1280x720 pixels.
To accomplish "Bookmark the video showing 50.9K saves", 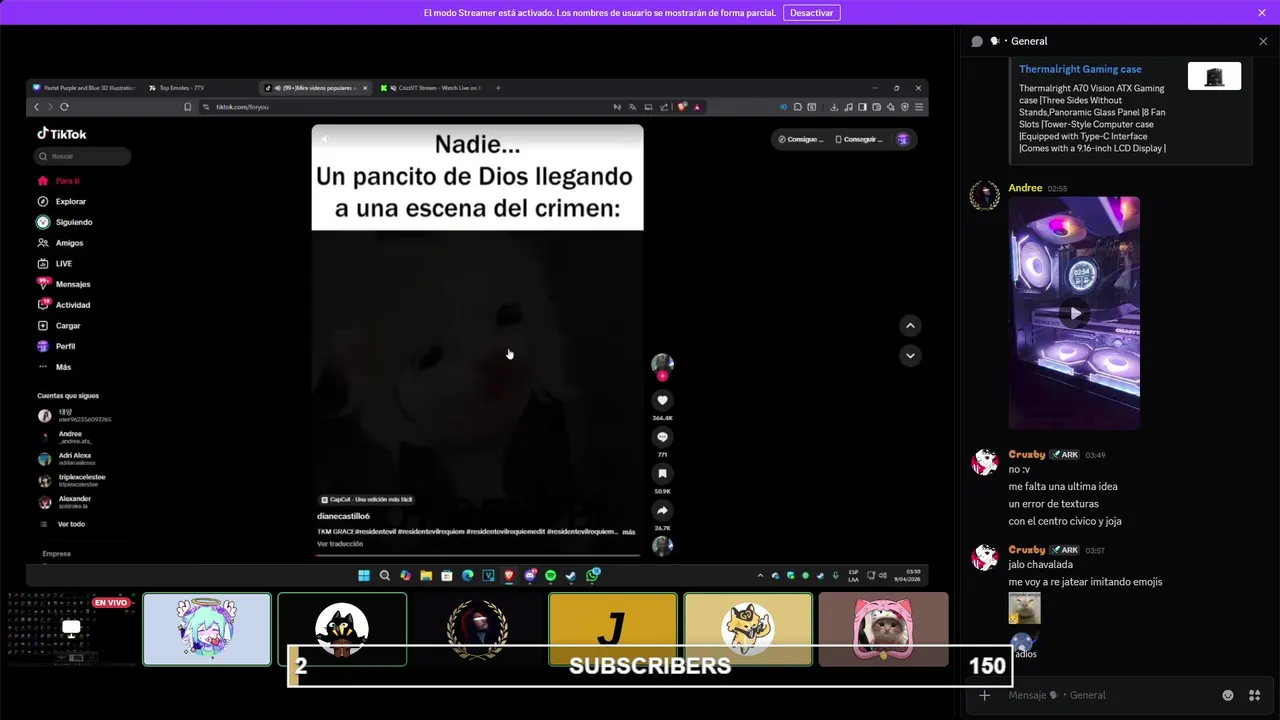I will (662, 474).
